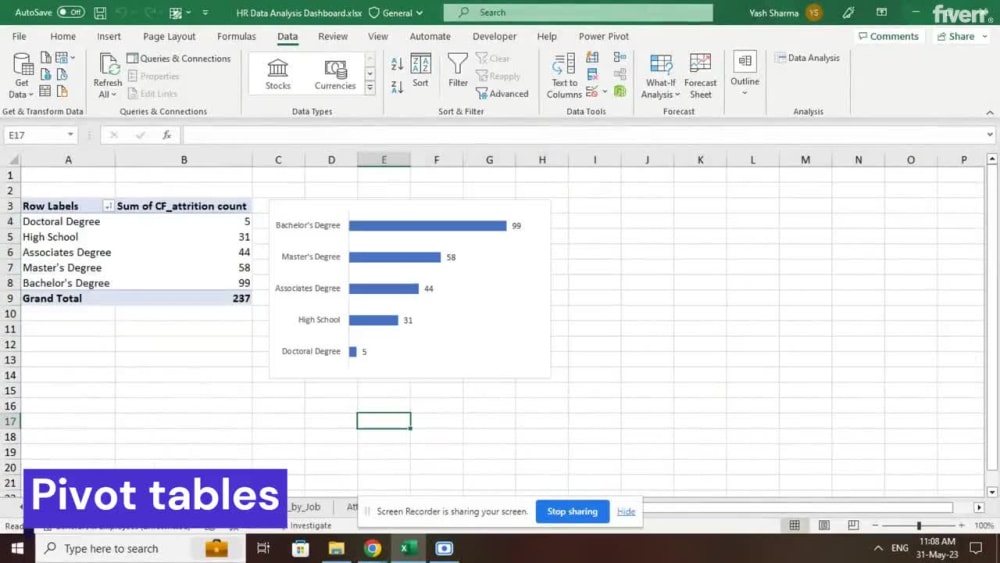Click the Insert Function fx icon
1000x563 pixels.
pos(166,135)
